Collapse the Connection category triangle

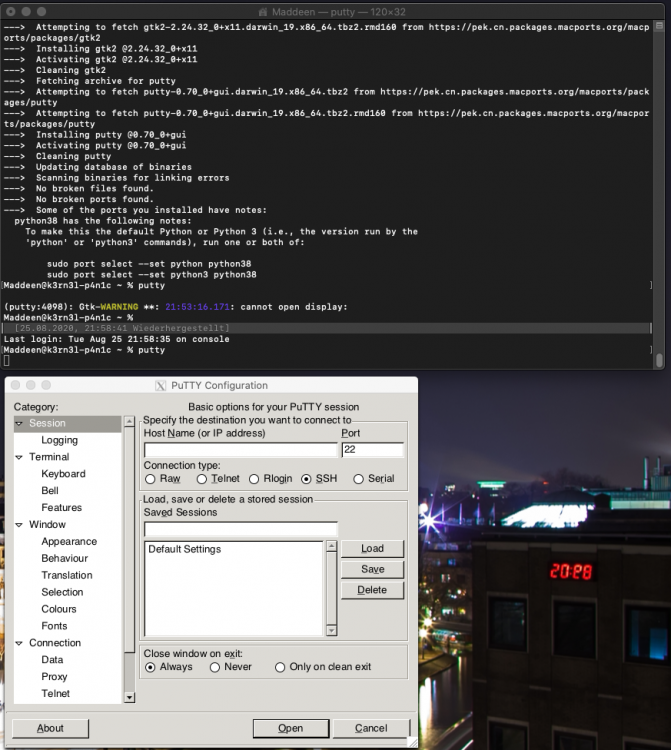pos(19,643)
